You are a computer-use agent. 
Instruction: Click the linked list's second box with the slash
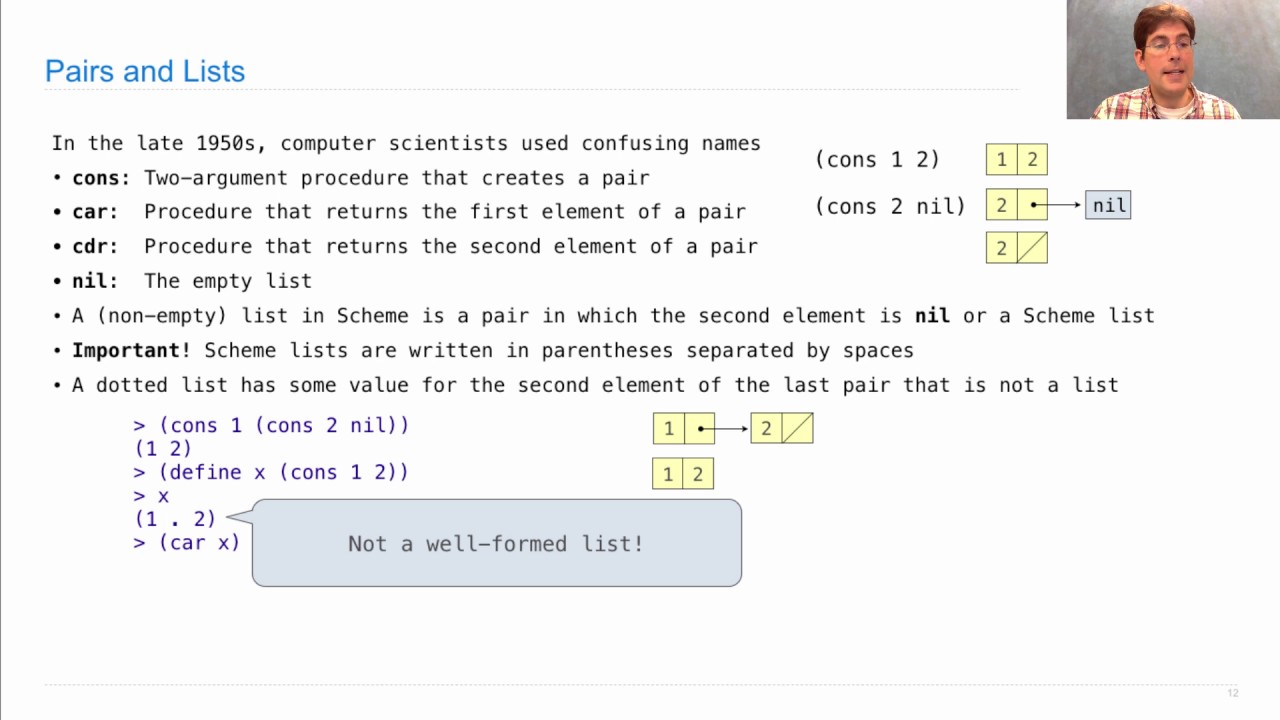782,429
